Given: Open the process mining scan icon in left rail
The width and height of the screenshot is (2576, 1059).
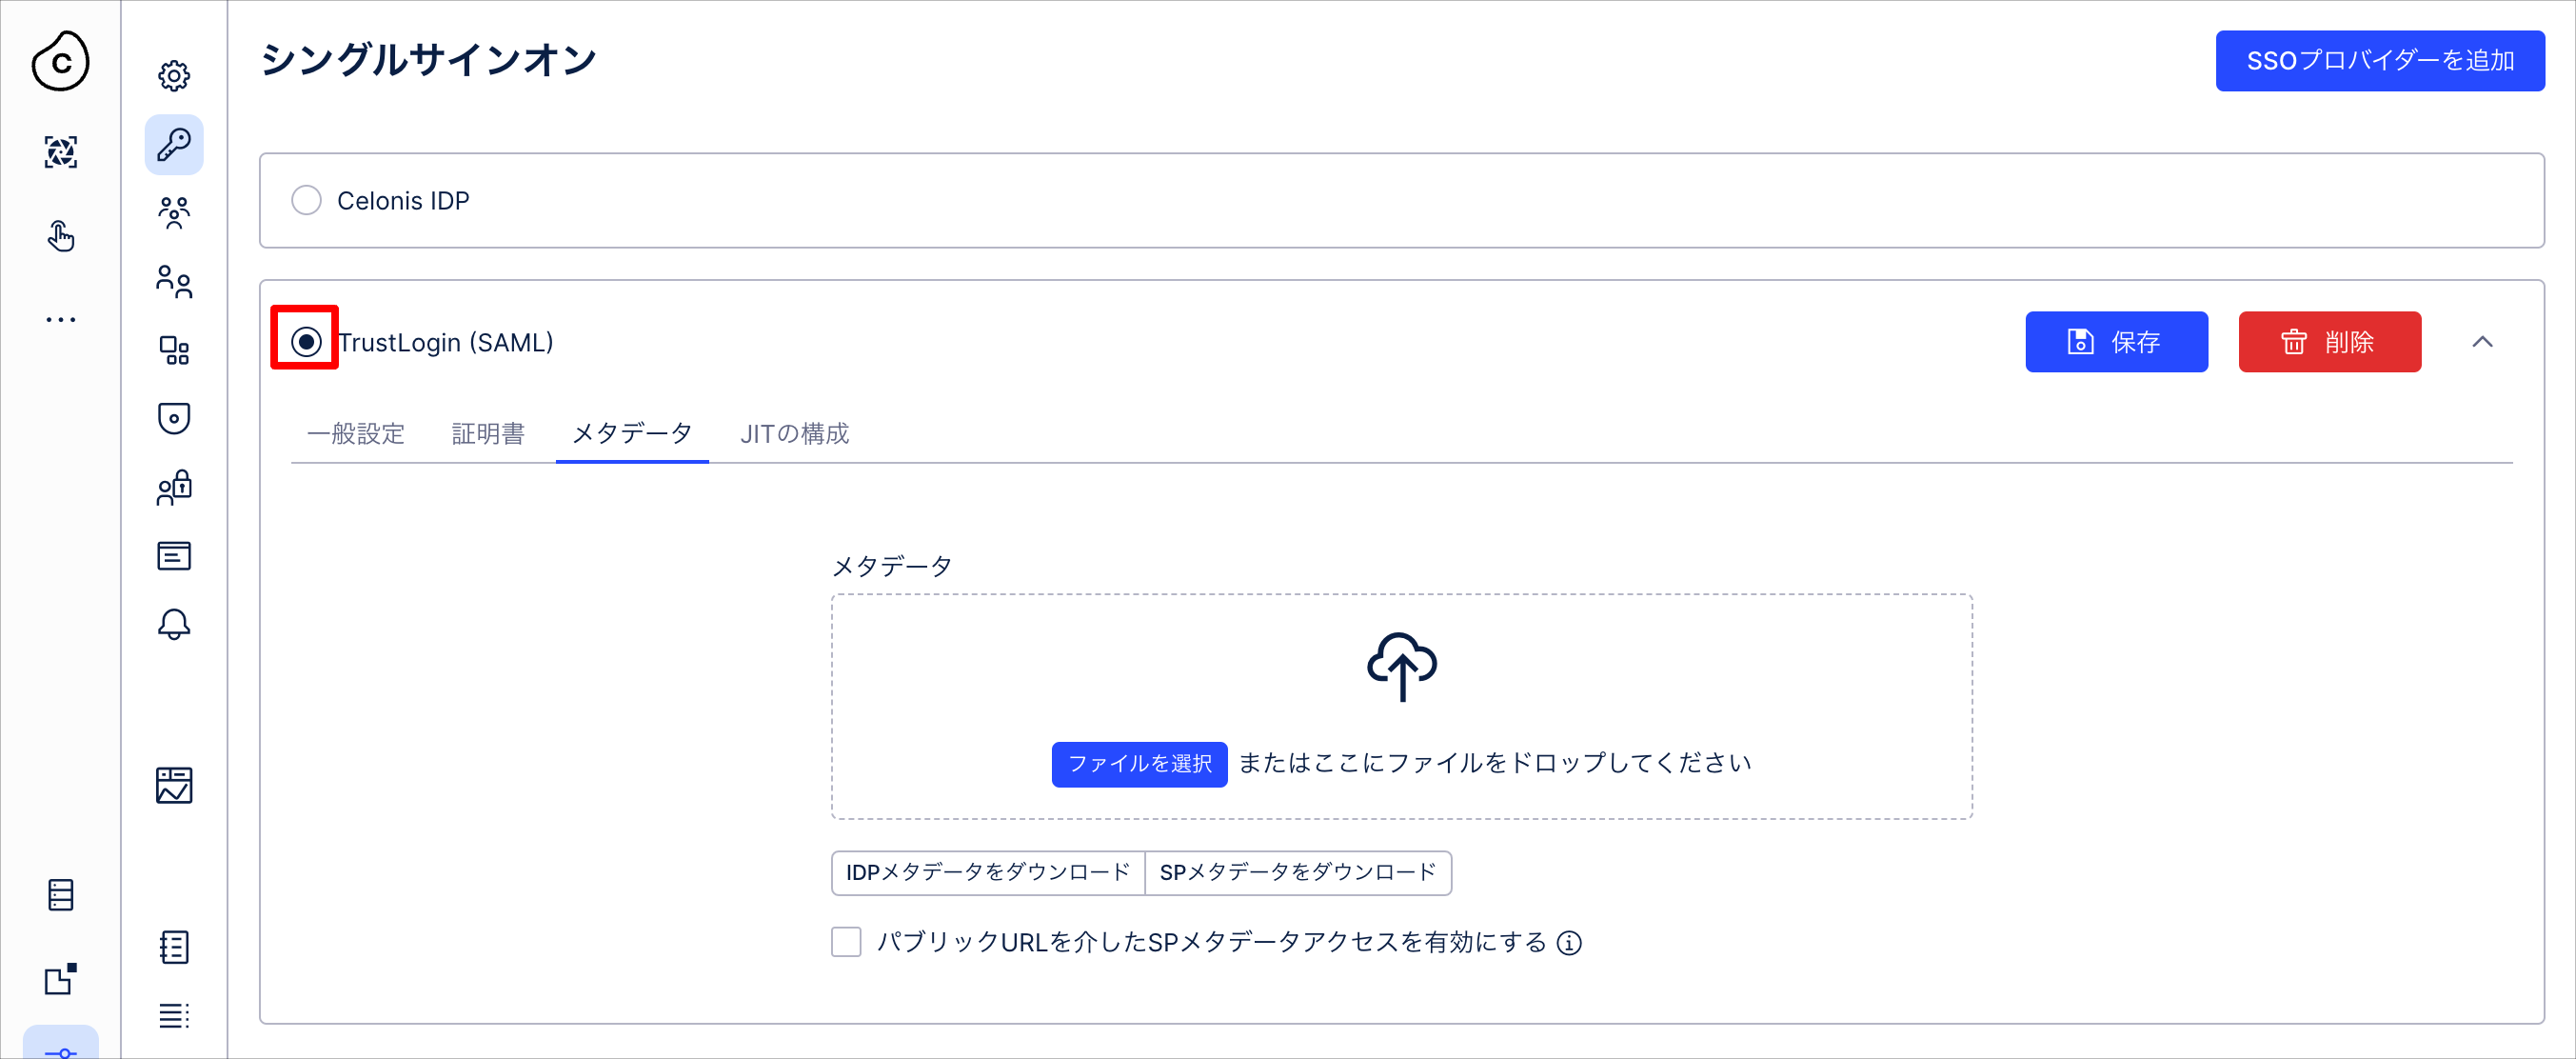Looking at the screenshot, I should [x=61, y=152].
